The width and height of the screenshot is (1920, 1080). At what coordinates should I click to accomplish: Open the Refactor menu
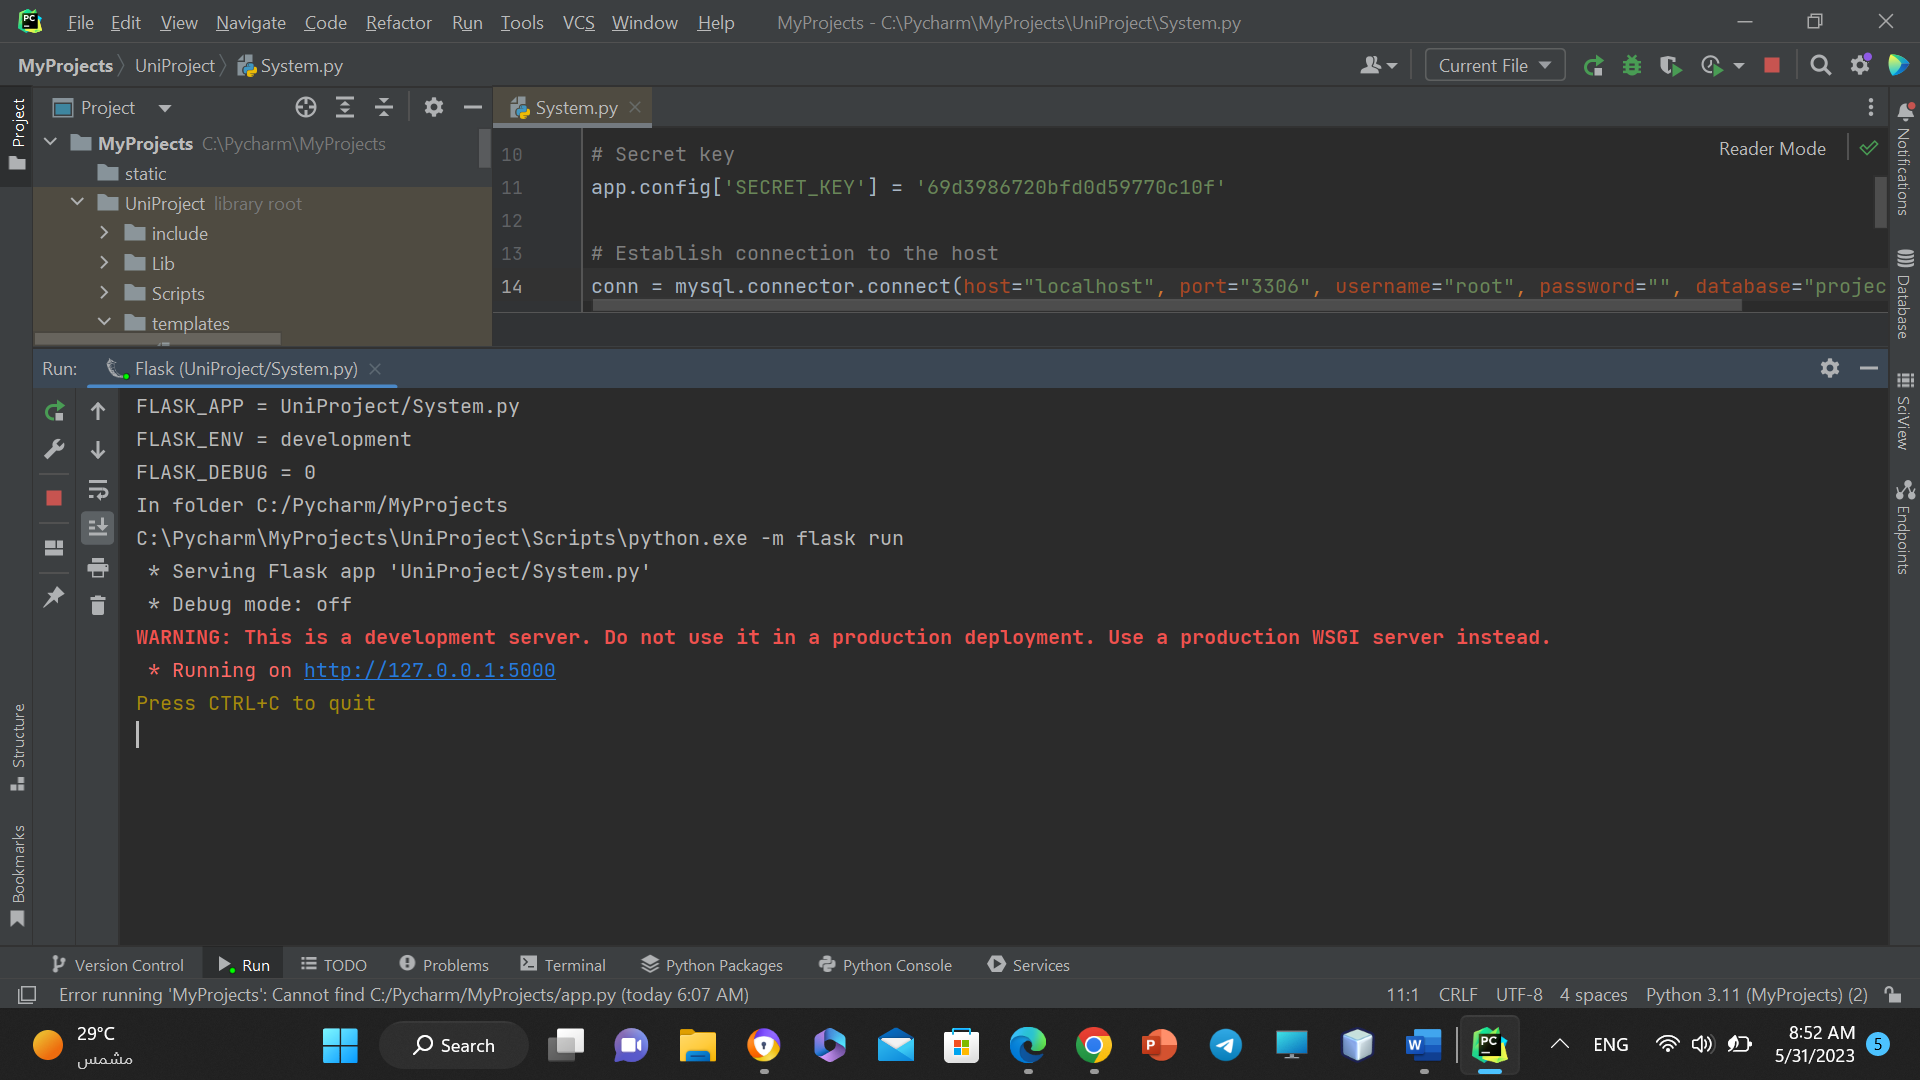click(x=398, y=22)
